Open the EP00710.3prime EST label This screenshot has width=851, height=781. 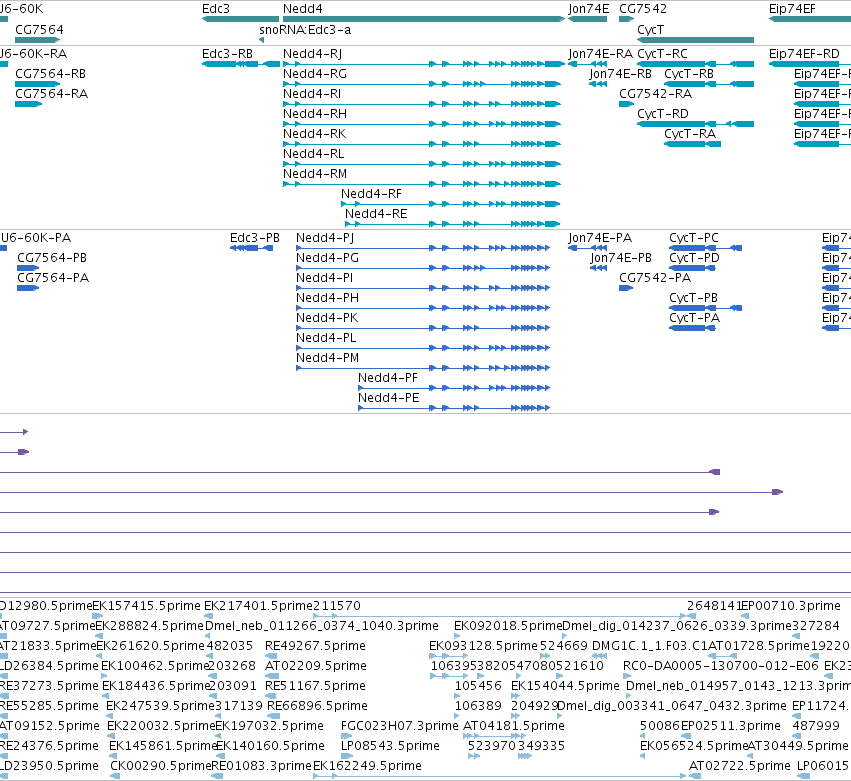click(x=791, y=606)
